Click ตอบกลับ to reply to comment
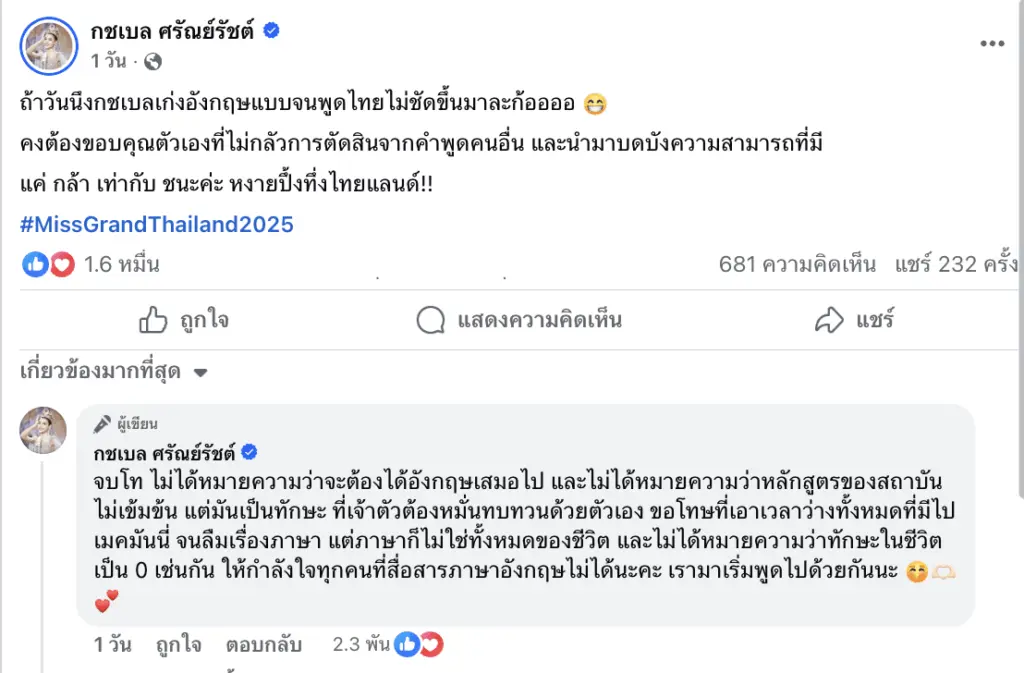This screenshot has width=1024, height=673. pyautogui.click(x=263, y=645)
